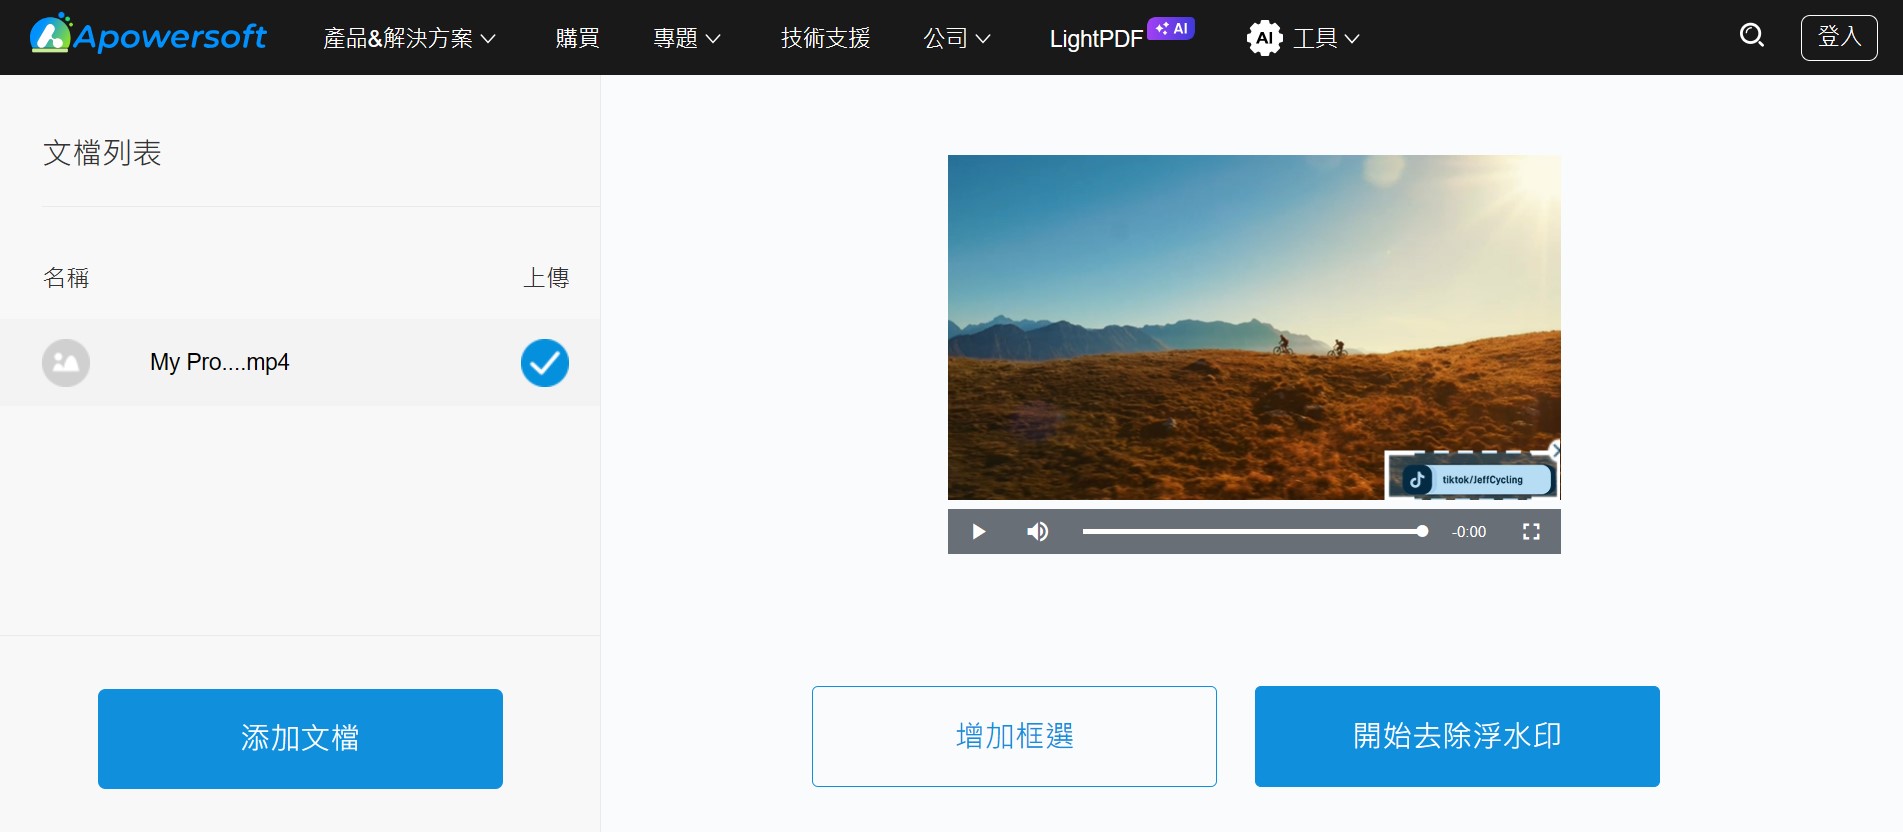Click the 上傳 column header

546,278
